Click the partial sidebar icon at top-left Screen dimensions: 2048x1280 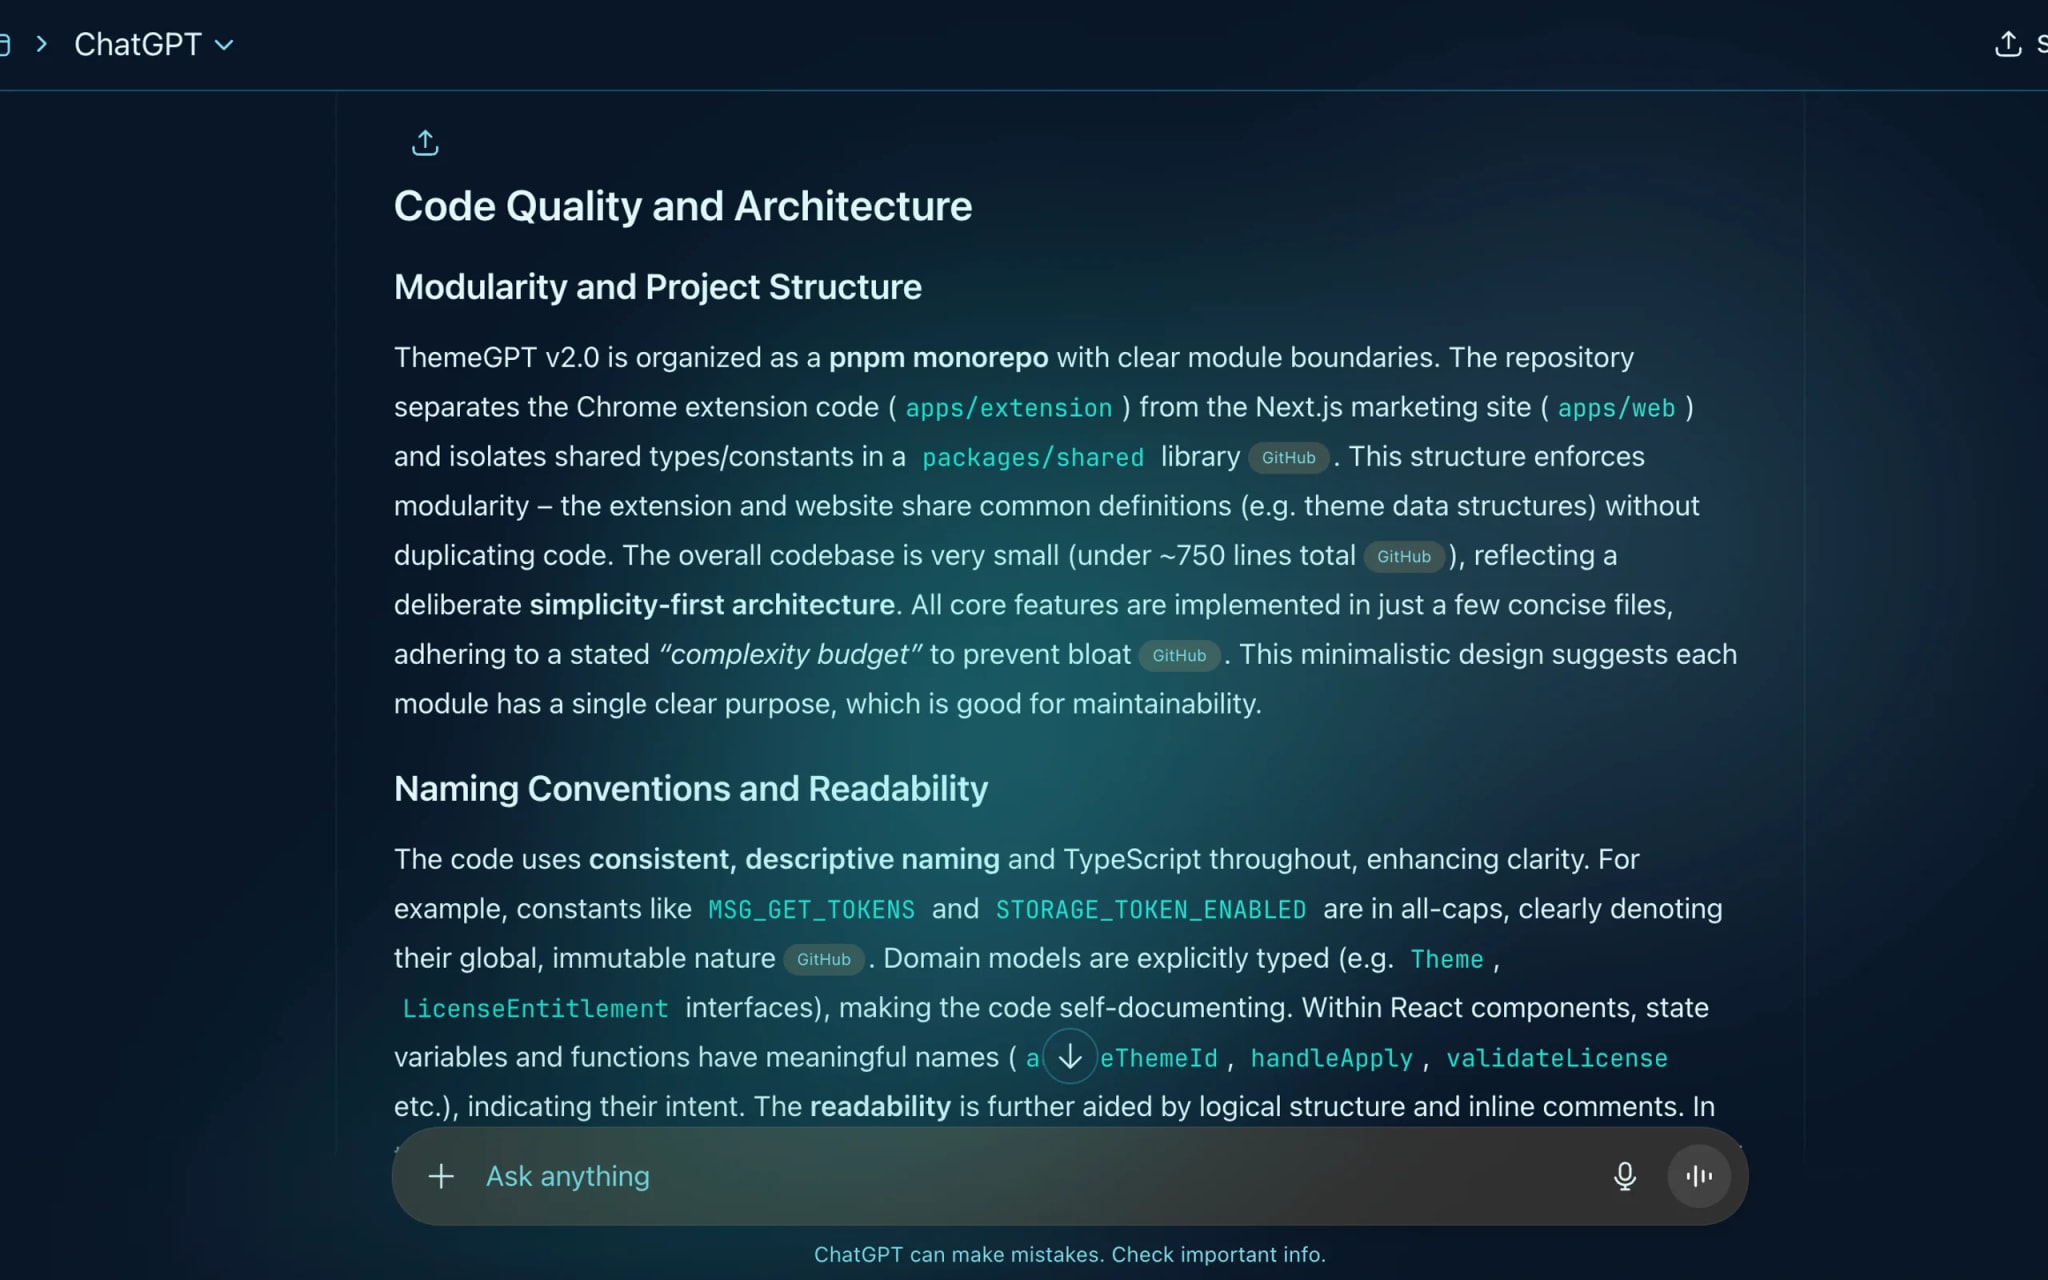click(4, 44)
